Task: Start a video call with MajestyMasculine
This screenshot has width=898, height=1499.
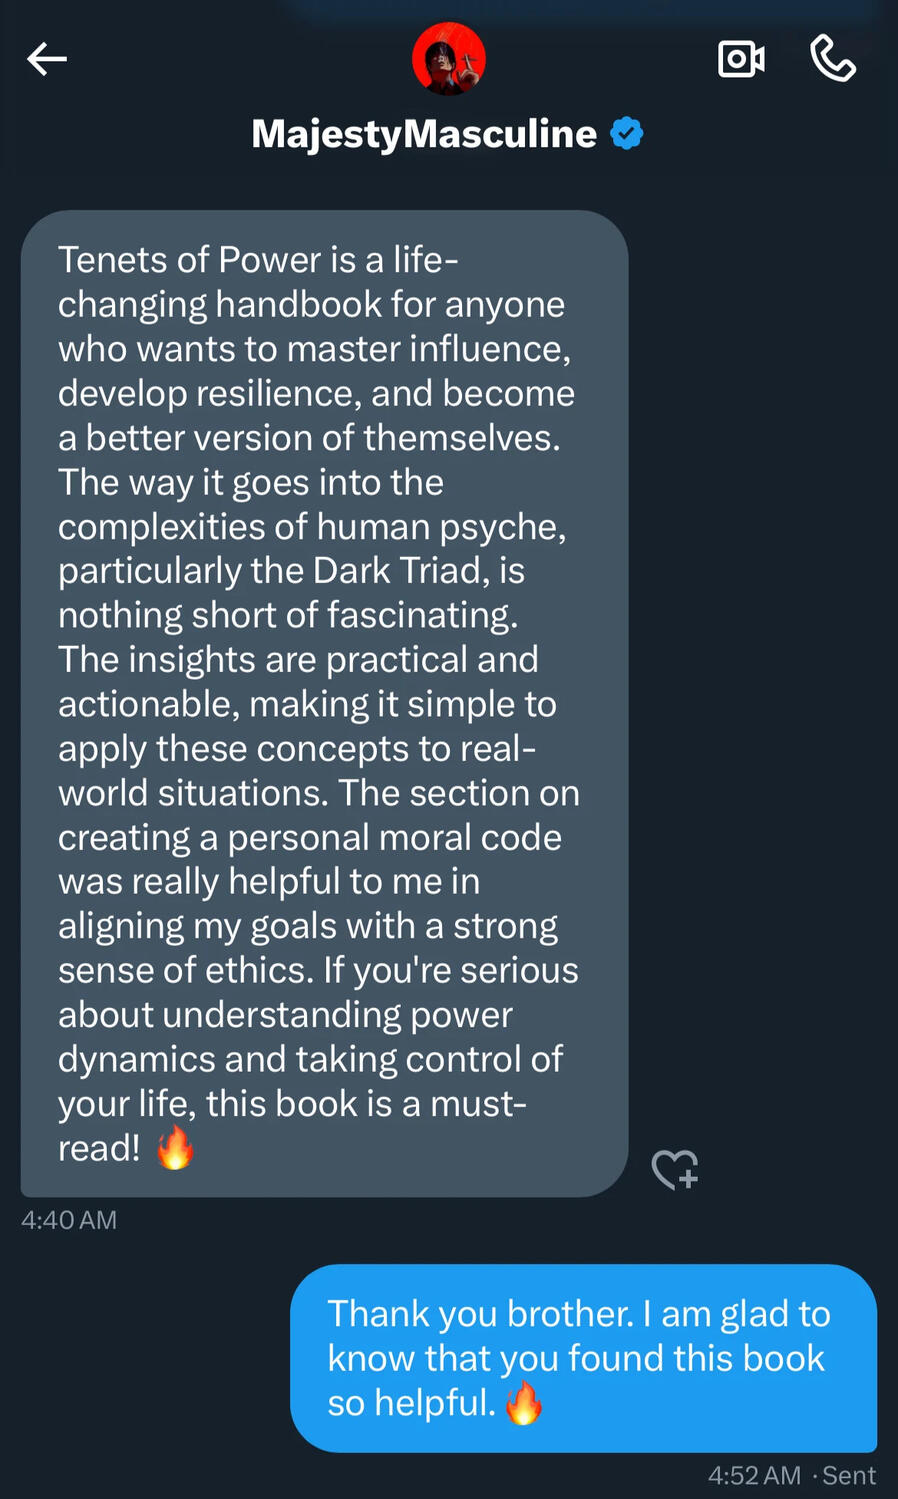Action: click(x=741, y=59)
